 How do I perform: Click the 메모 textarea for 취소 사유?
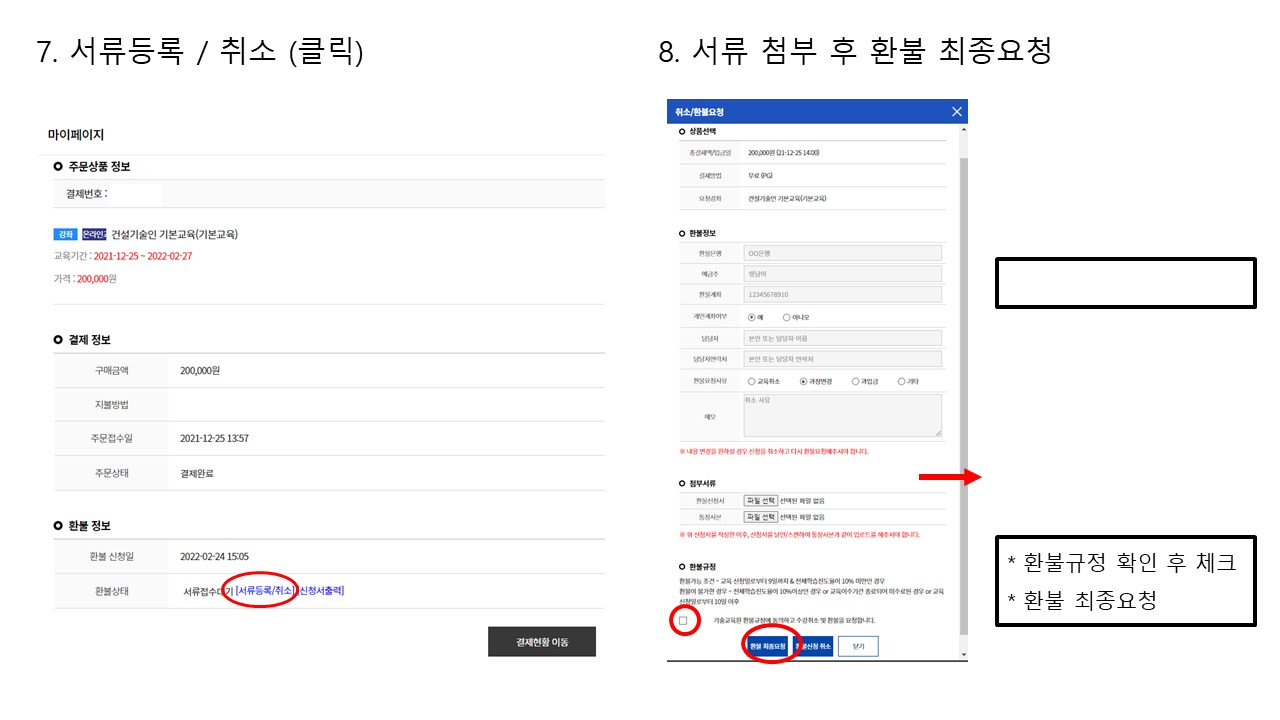pos(842,415)
